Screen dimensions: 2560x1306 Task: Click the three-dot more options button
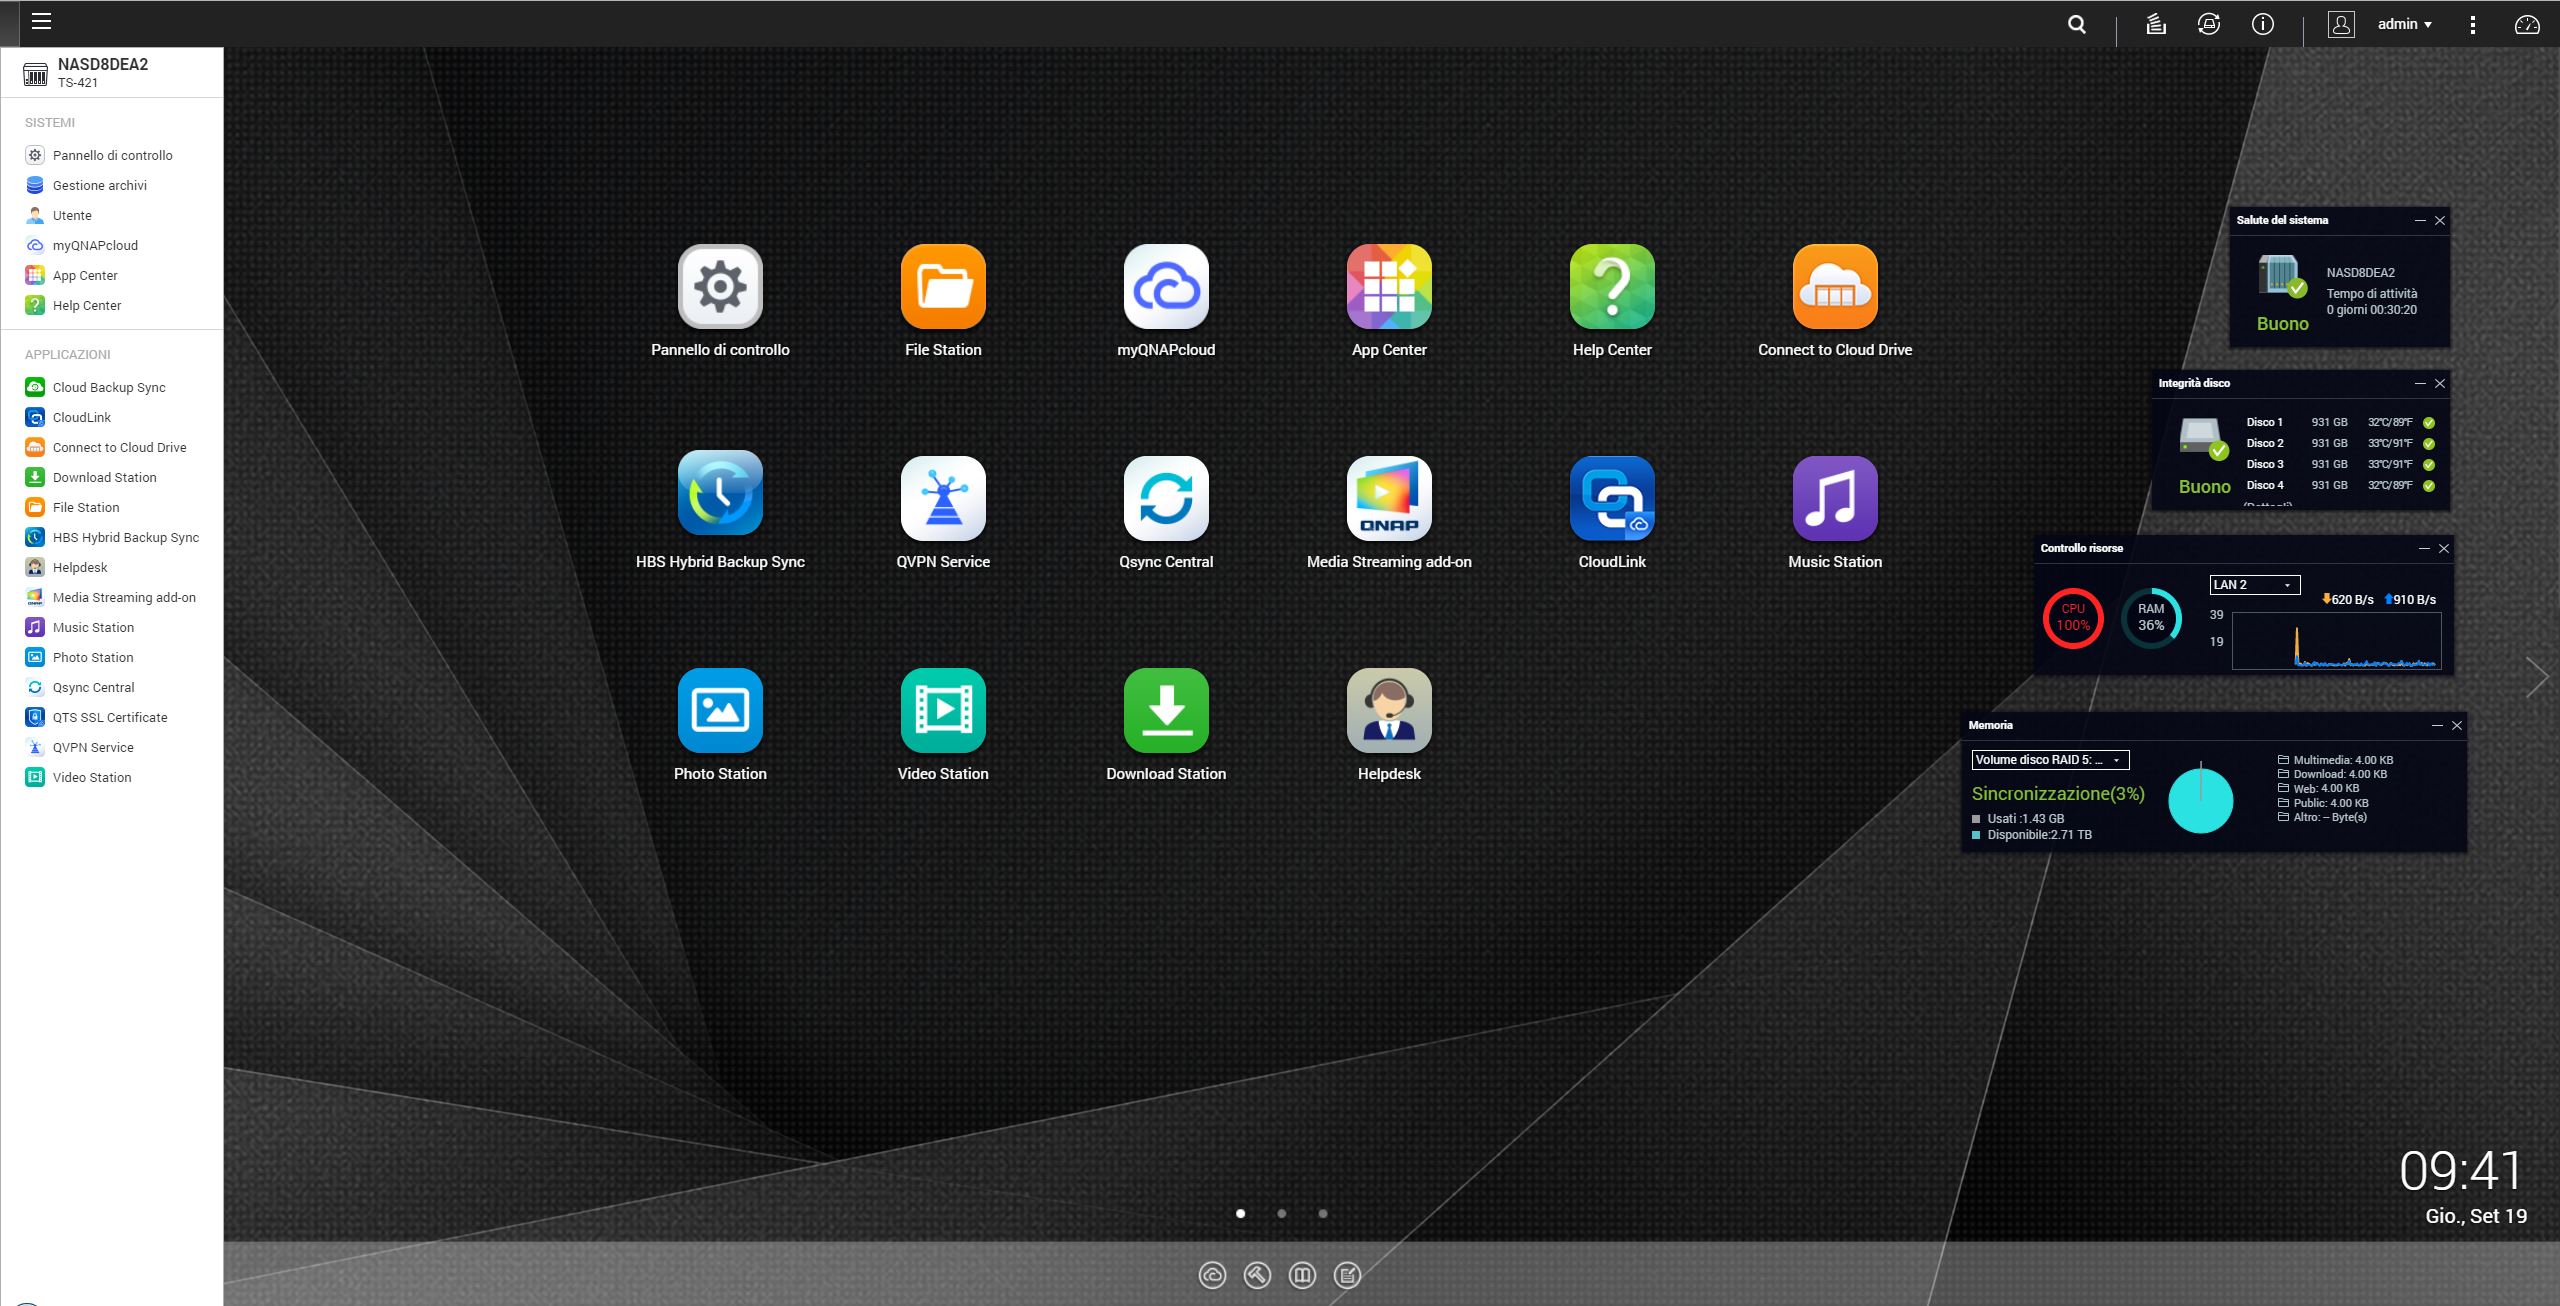(x=2472, y=25)
